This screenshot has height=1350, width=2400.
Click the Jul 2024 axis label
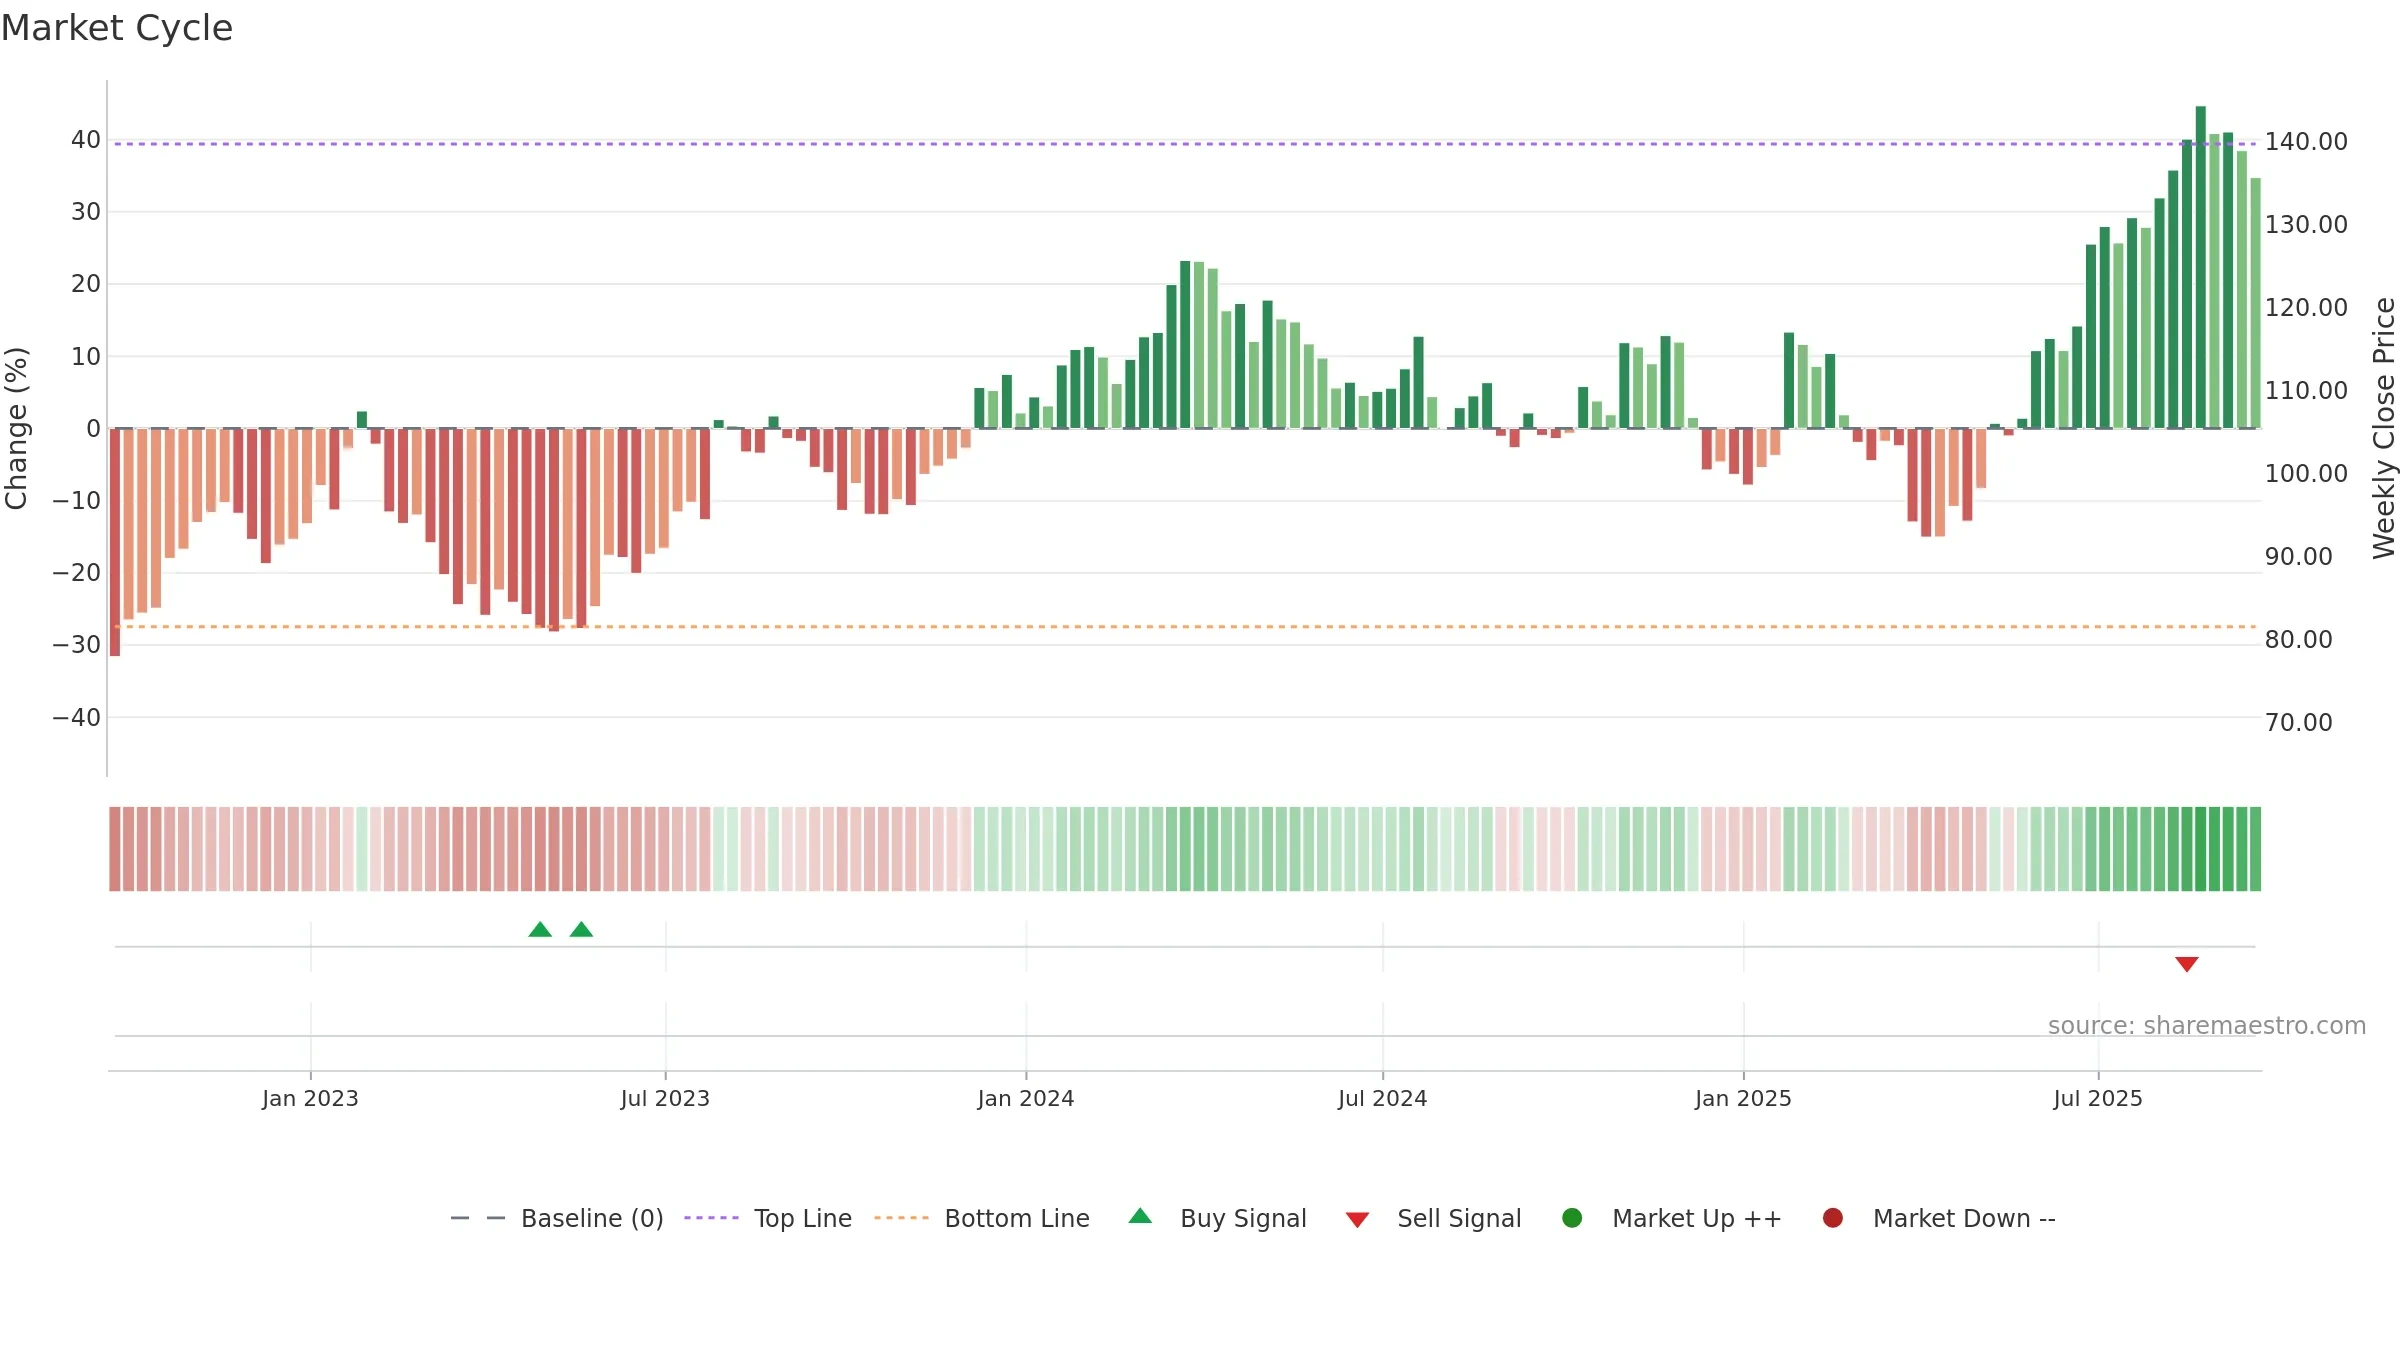click(x=1383, y=1098)
